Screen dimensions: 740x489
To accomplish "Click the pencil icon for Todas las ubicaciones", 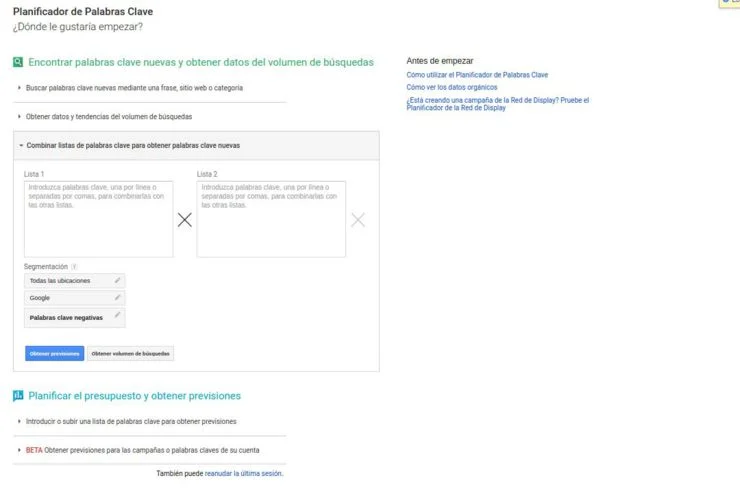I will pyautogui.click(x=117, y=280).
